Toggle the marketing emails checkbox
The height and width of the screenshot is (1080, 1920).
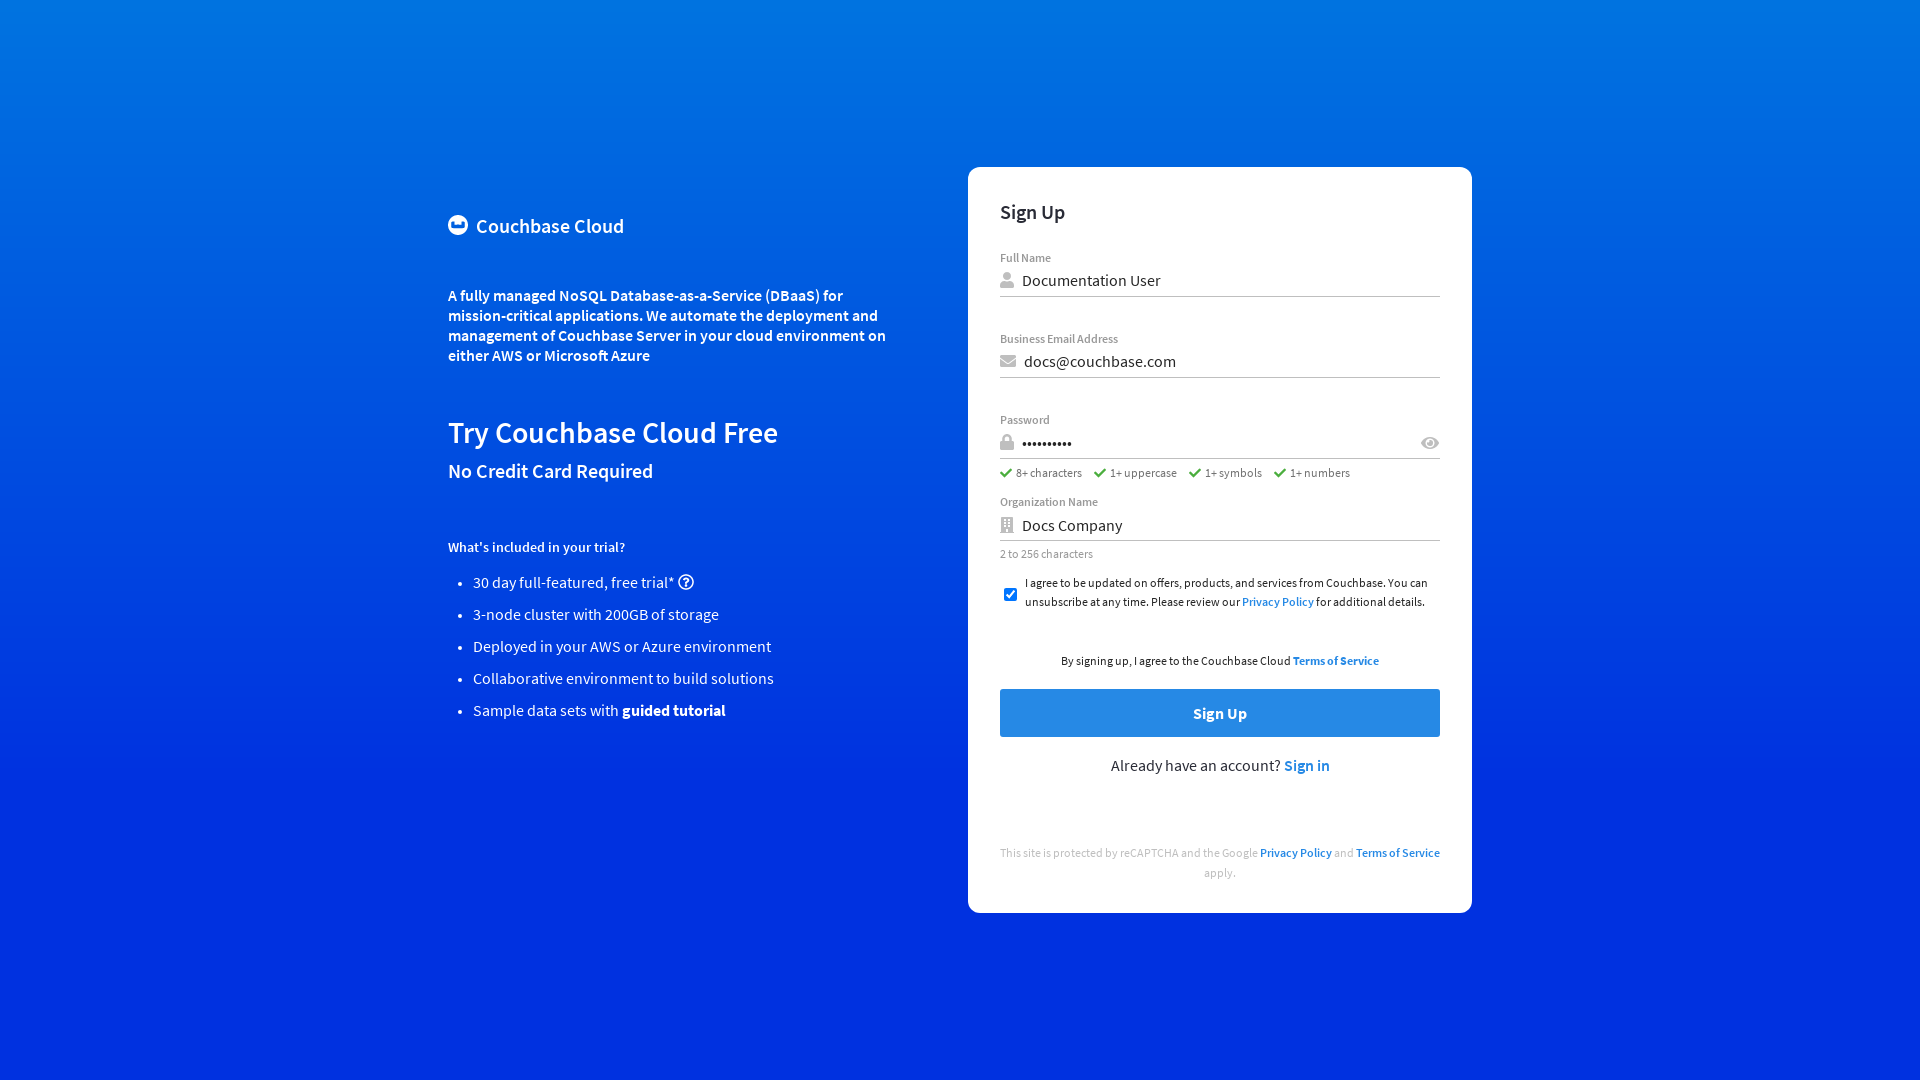pos(1009,593)
